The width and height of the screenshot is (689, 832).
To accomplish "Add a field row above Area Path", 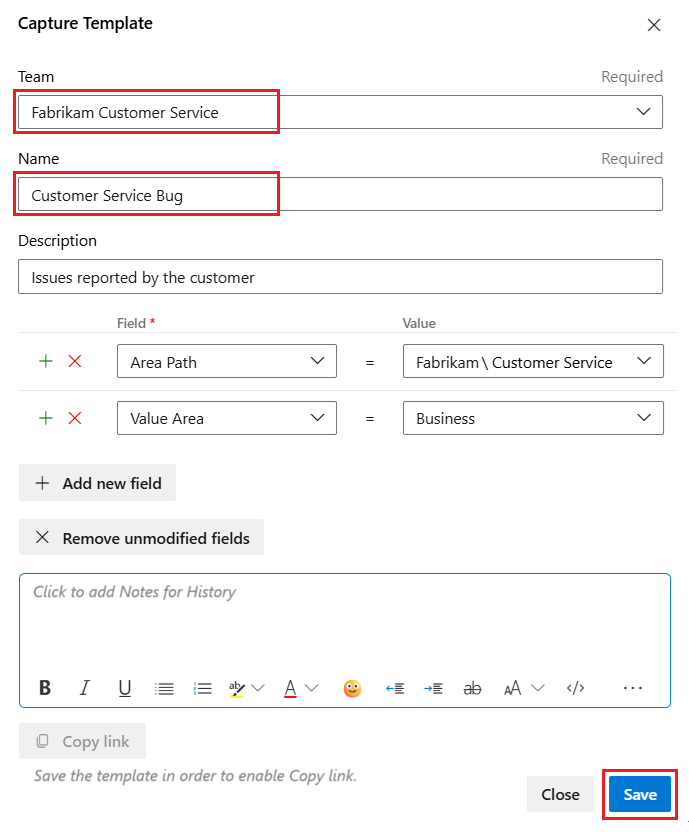I will coord(44,361).
